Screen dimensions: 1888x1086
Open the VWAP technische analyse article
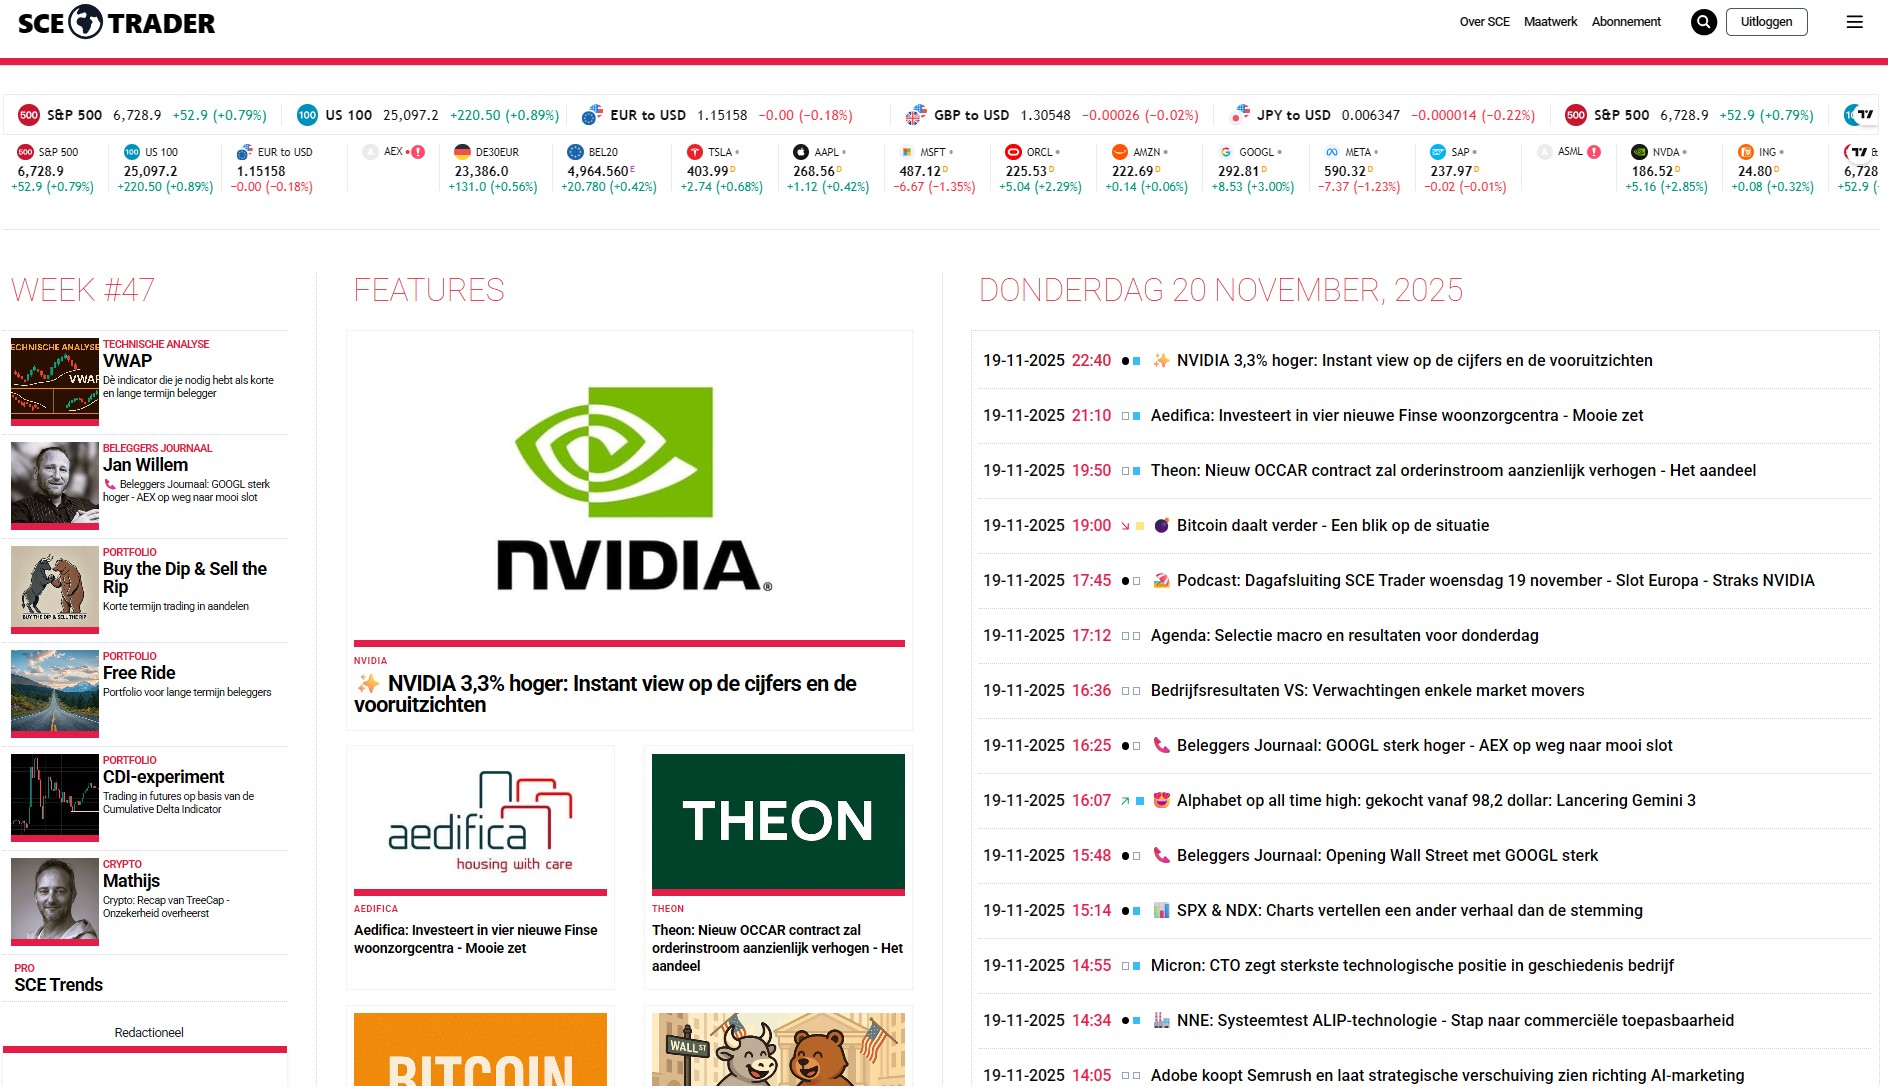point(127,361)
